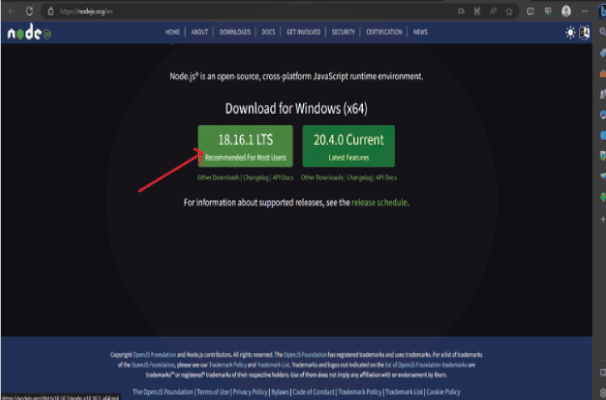Click the plus icon in Edge sidebar
Viewport: 606px width, 400px height.
point(598,221)
